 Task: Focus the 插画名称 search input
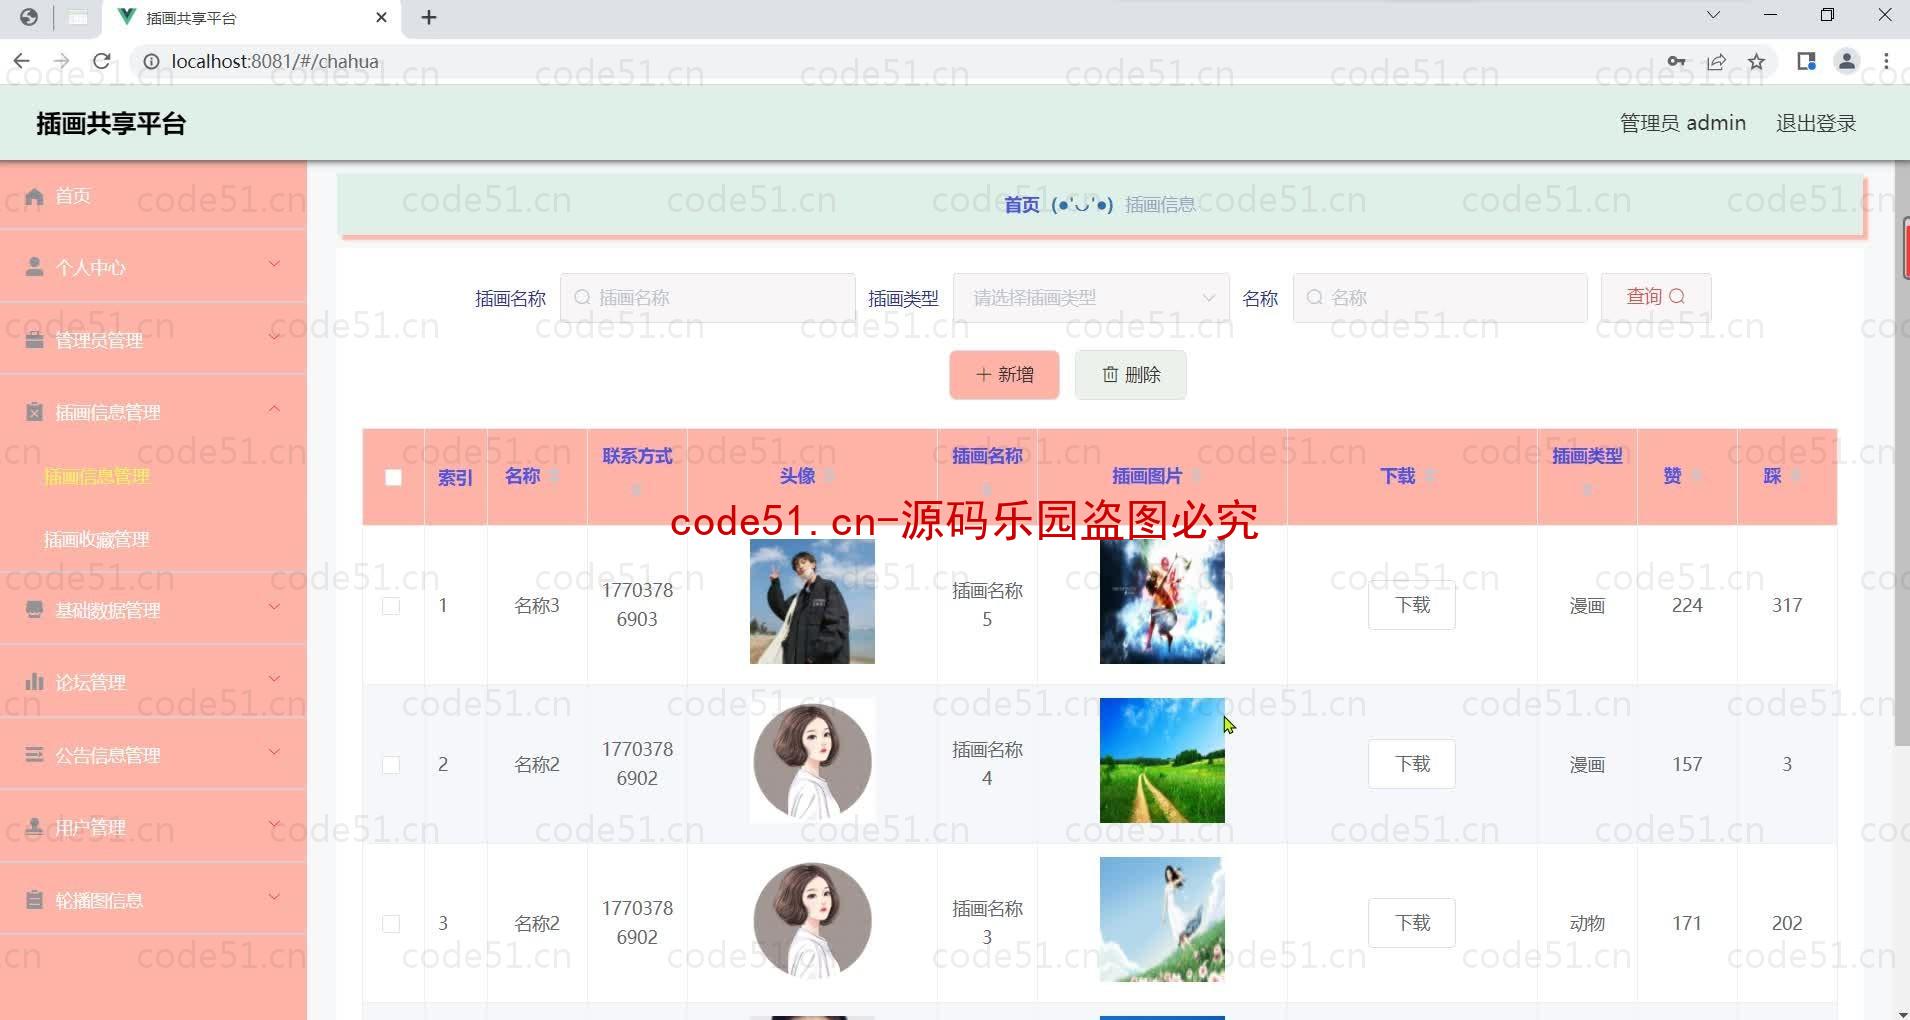point(708,298)
